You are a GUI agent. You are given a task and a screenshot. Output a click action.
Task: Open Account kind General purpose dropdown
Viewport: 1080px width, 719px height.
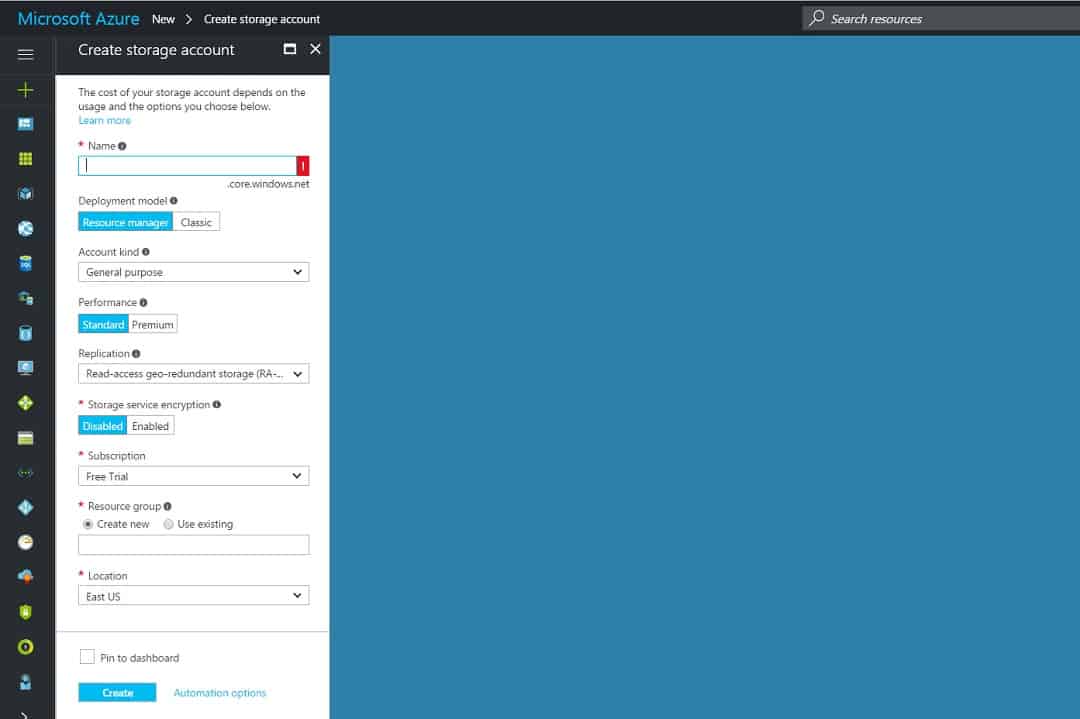click(x=194, y=272)
